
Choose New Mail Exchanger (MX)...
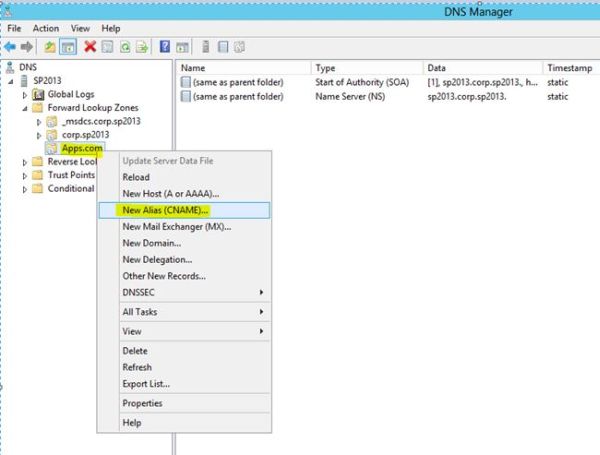[x=184, y=227]
